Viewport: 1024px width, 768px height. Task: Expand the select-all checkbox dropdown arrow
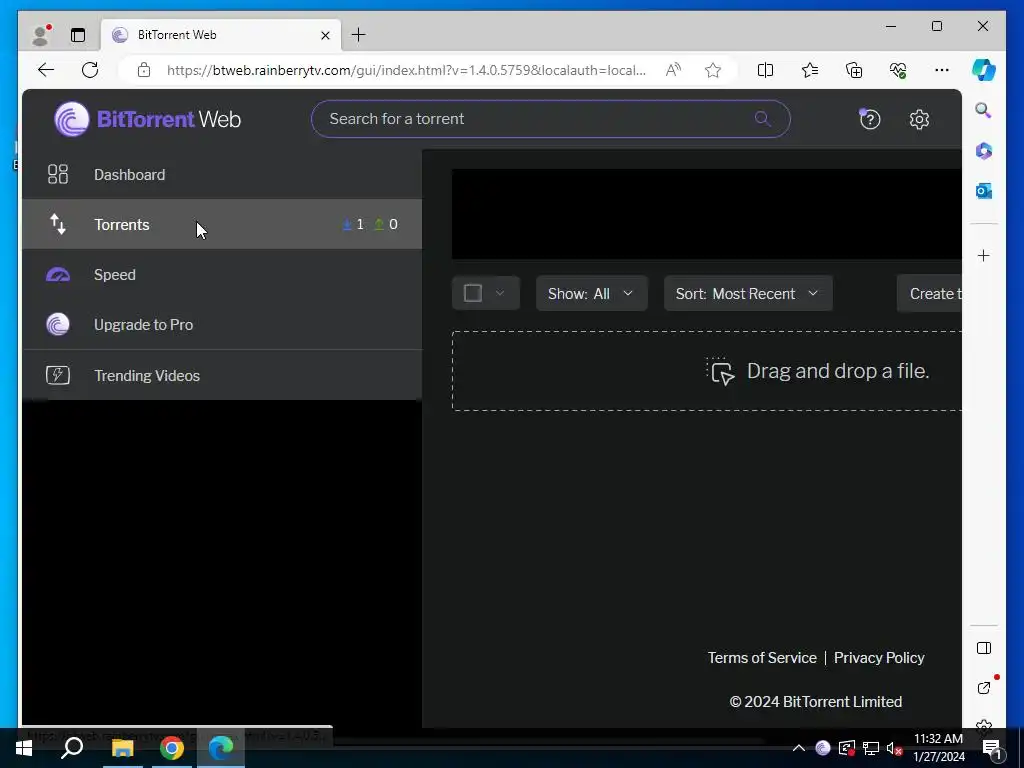coord(500,293)
